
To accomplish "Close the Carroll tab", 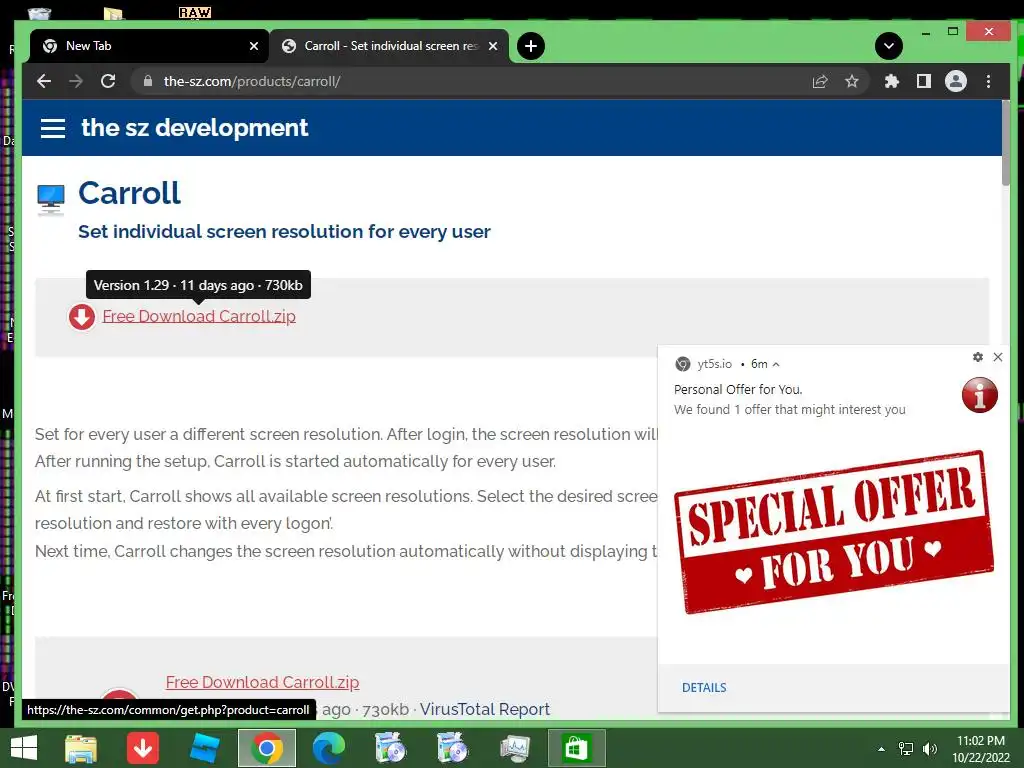I will pyautogui.click(x=493, y=46).
